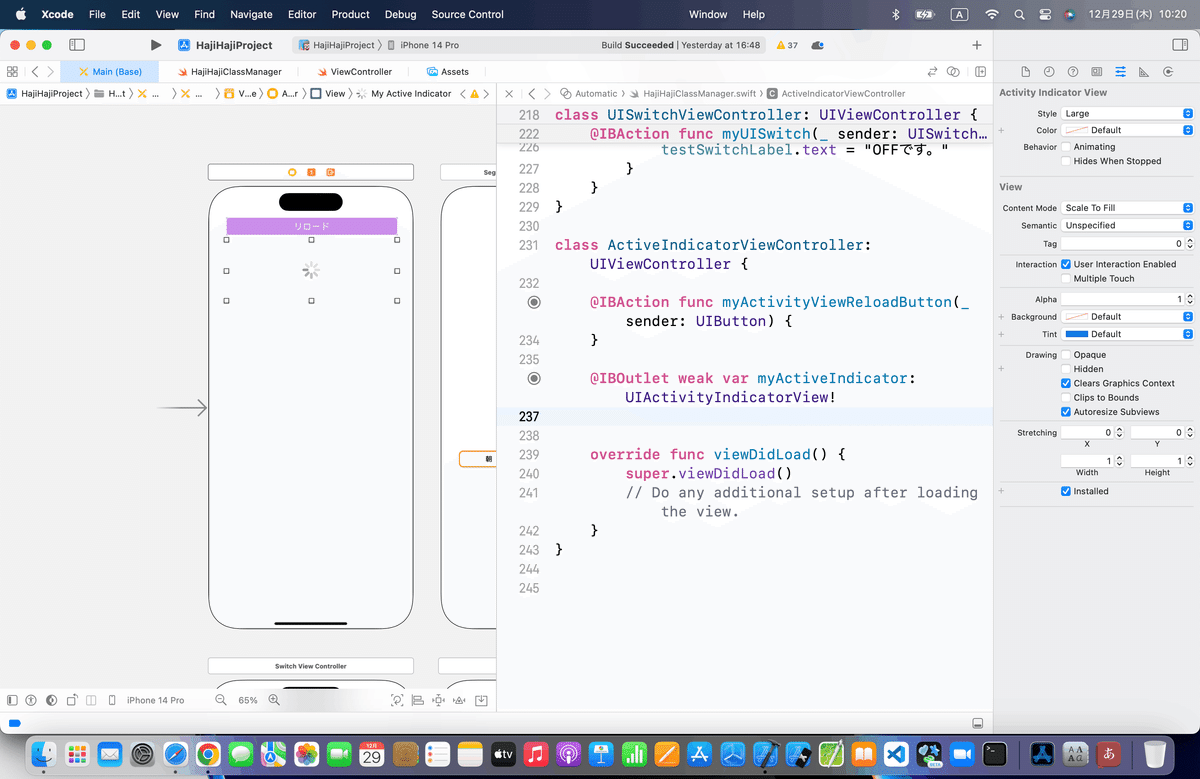This screenshot has width=1200, height=779.
Task: Select the activity indicator spinner on canvas
Action: [x=311, y=270]
